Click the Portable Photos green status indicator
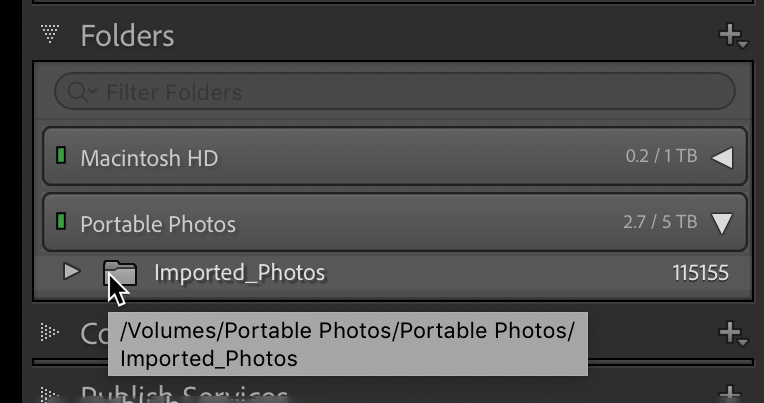 tap(61, 221)
